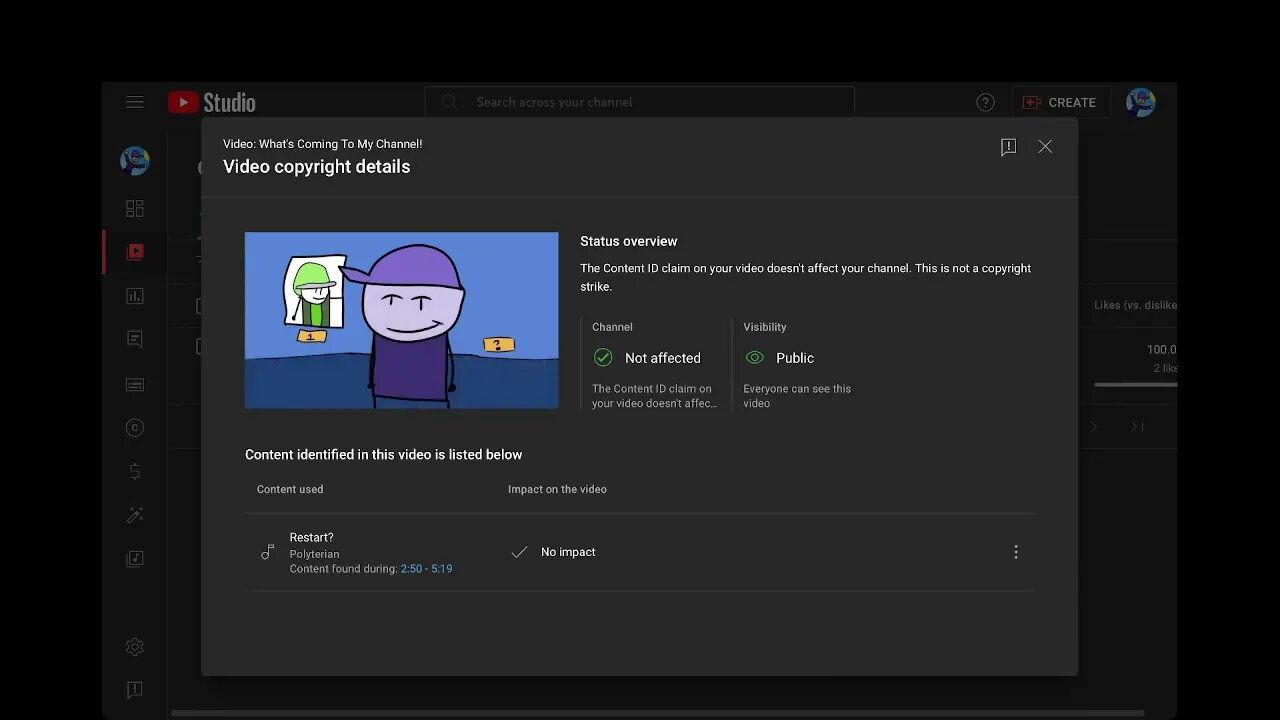Click the Public visibility eye icon

755,357
